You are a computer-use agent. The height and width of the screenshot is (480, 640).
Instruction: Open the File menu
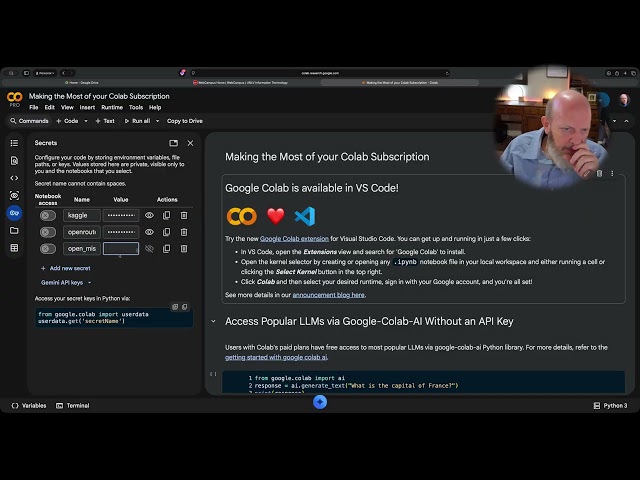[34, 107]
